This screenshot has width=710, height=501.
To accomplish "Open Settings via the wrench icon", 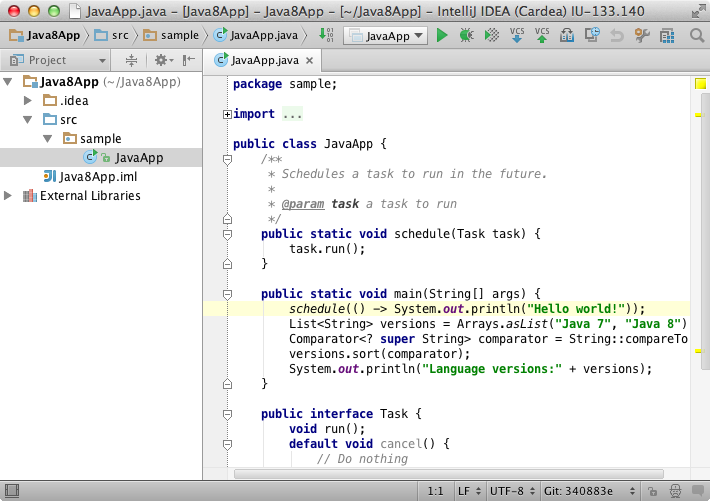I will pos(641,36).
